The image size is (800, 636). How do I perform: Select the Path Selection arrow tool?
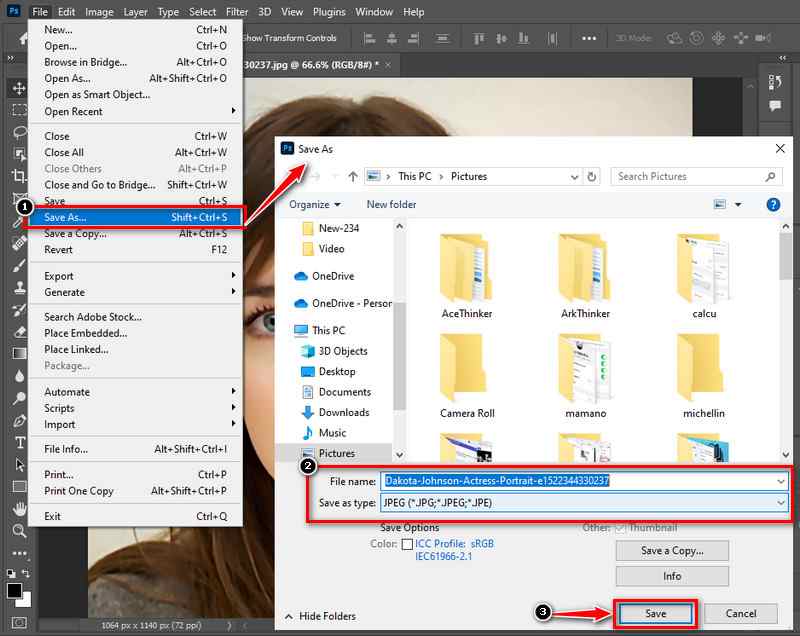tap(19, 465)
